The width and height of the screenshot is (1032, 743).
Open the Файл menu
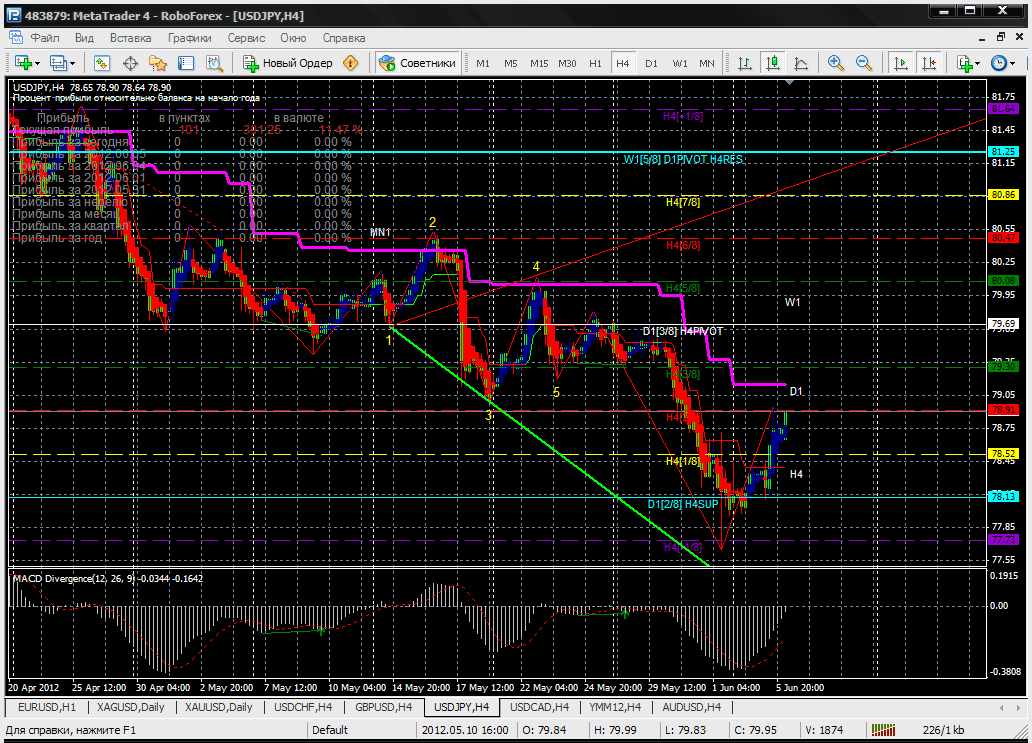tap(45, 38)
